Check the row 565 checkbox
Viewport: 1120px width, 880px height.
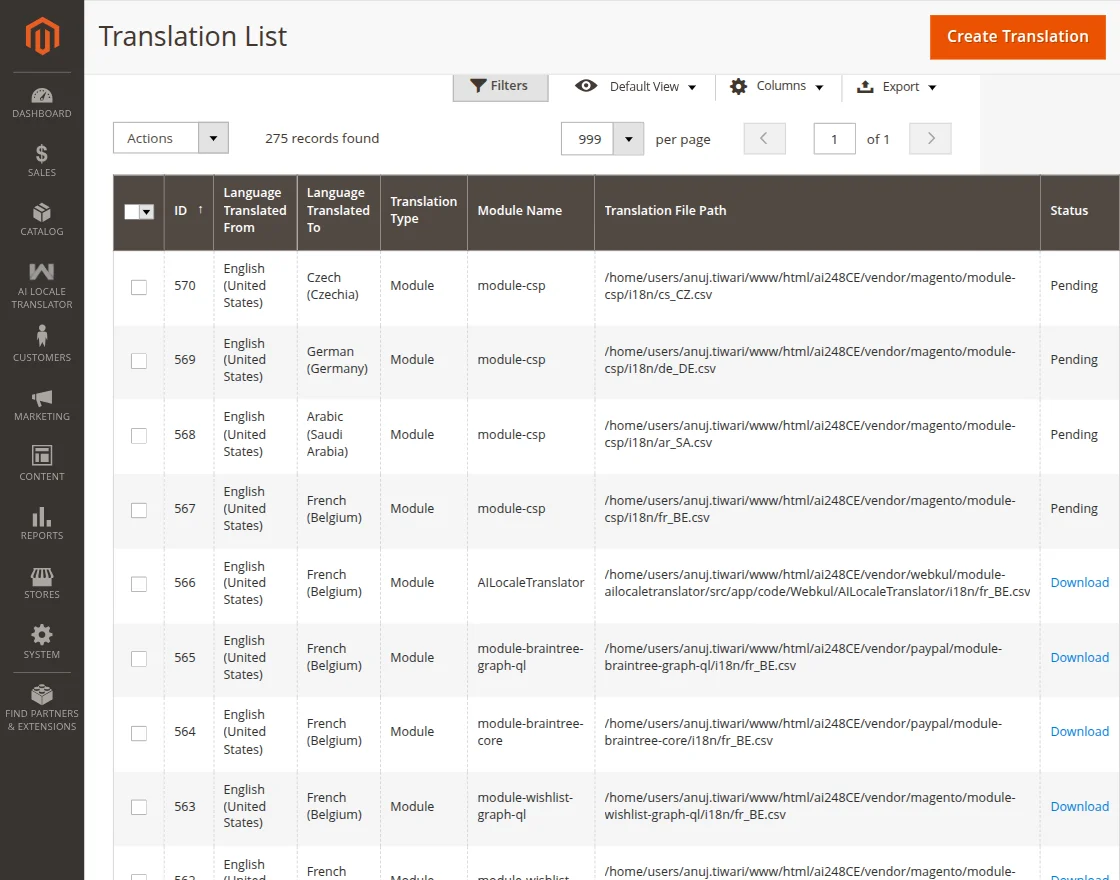139,658
